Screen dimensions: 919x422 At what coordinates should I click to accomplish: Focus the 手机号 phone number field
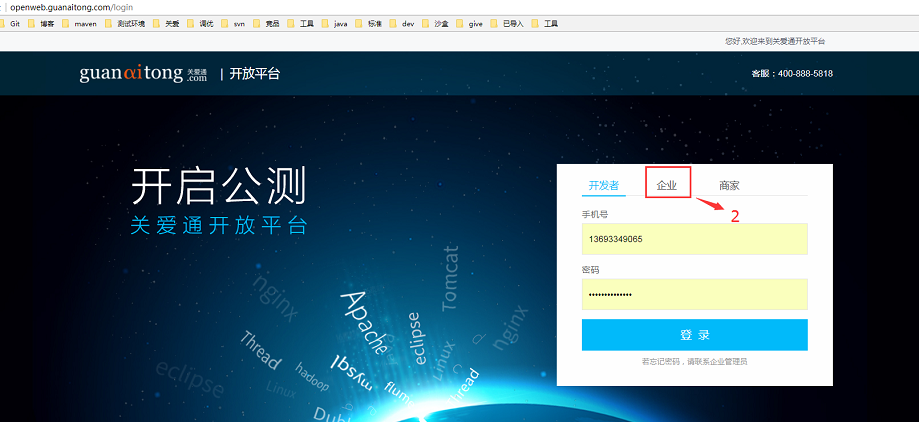695,239
